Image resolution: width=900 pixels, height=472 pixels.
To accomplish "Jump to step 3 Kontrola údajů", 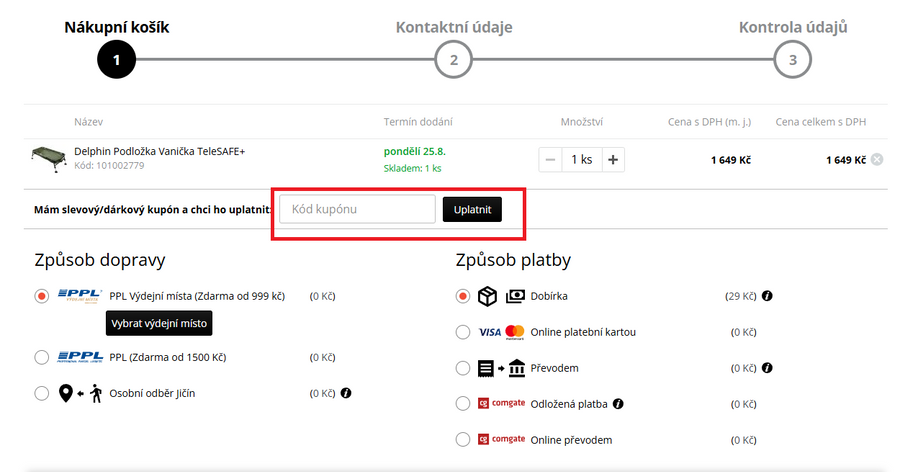I will (792, 59).
